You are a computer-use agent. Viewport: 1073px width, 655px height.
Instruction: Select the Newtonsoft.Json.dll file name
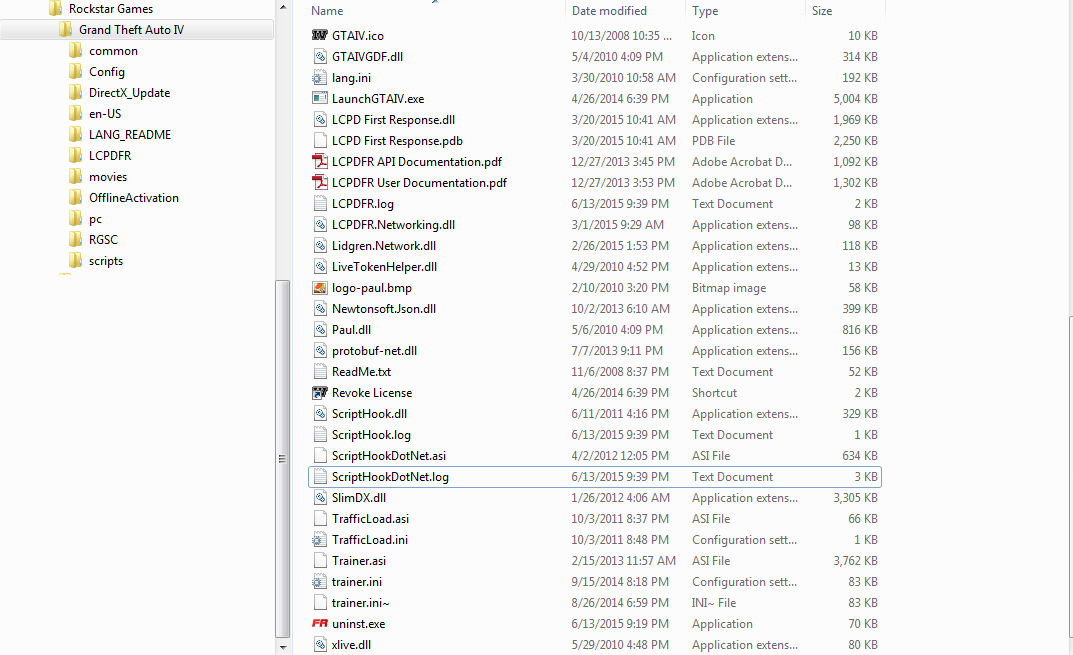pos(384,309)
